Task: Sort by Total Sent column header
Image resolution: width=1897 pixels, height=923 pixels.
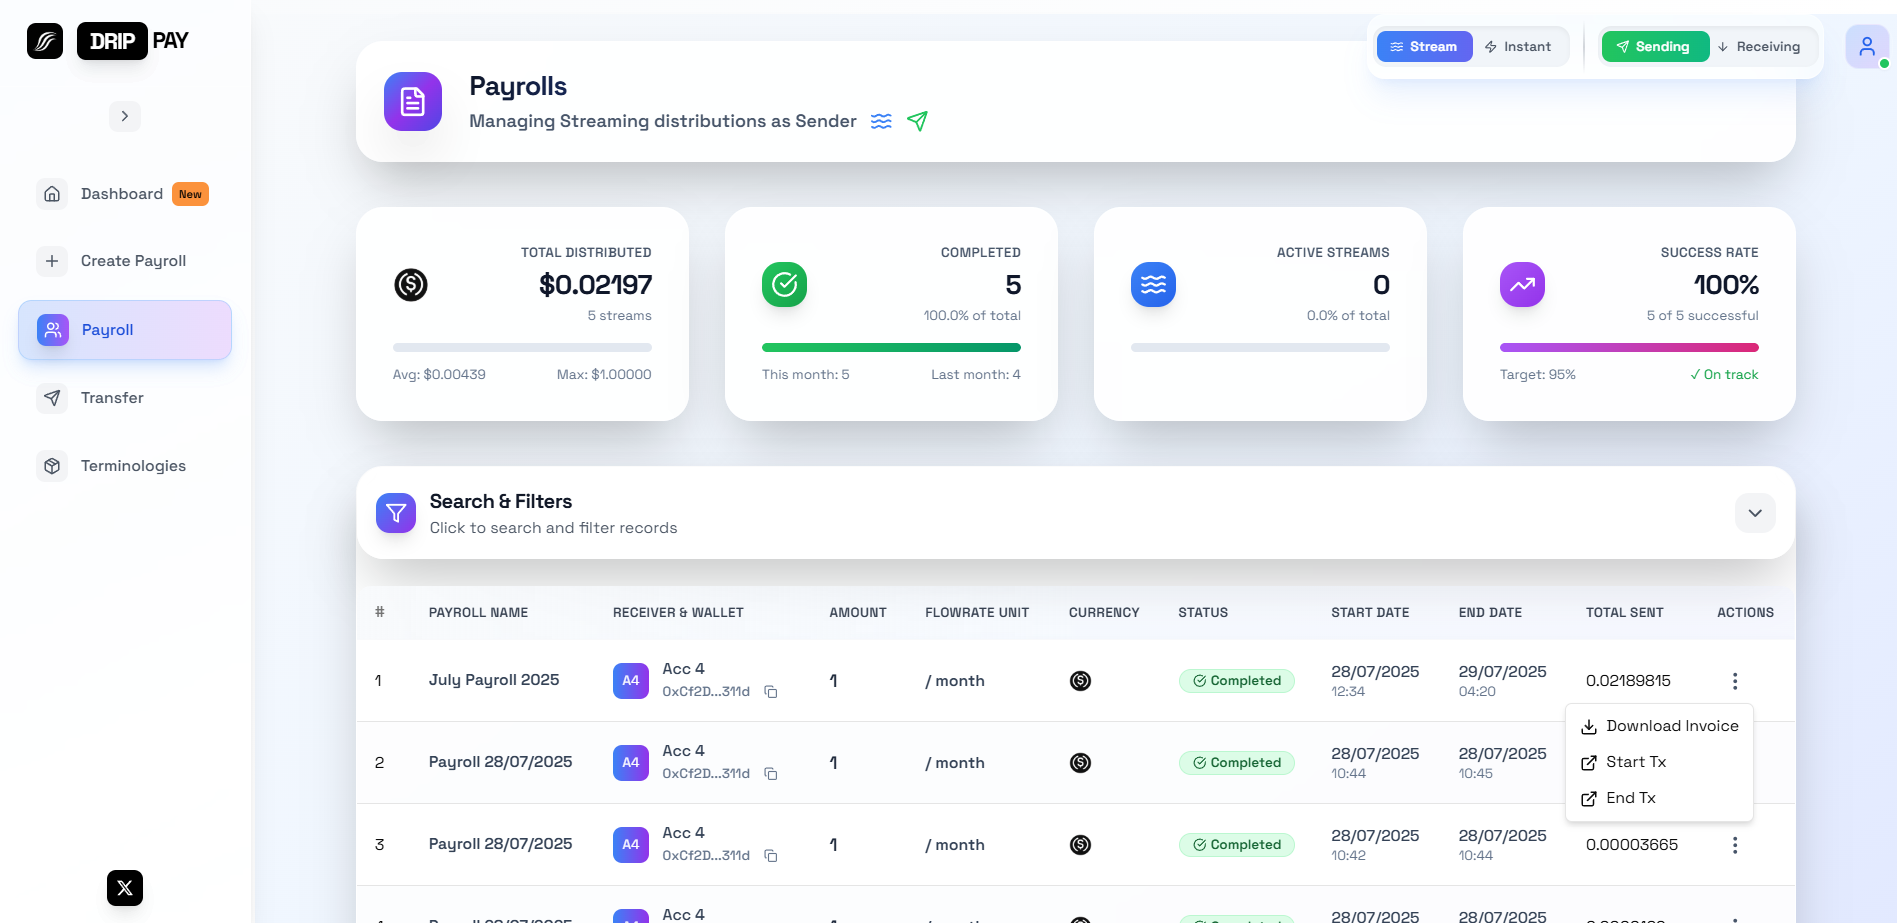Action: 1625,613
